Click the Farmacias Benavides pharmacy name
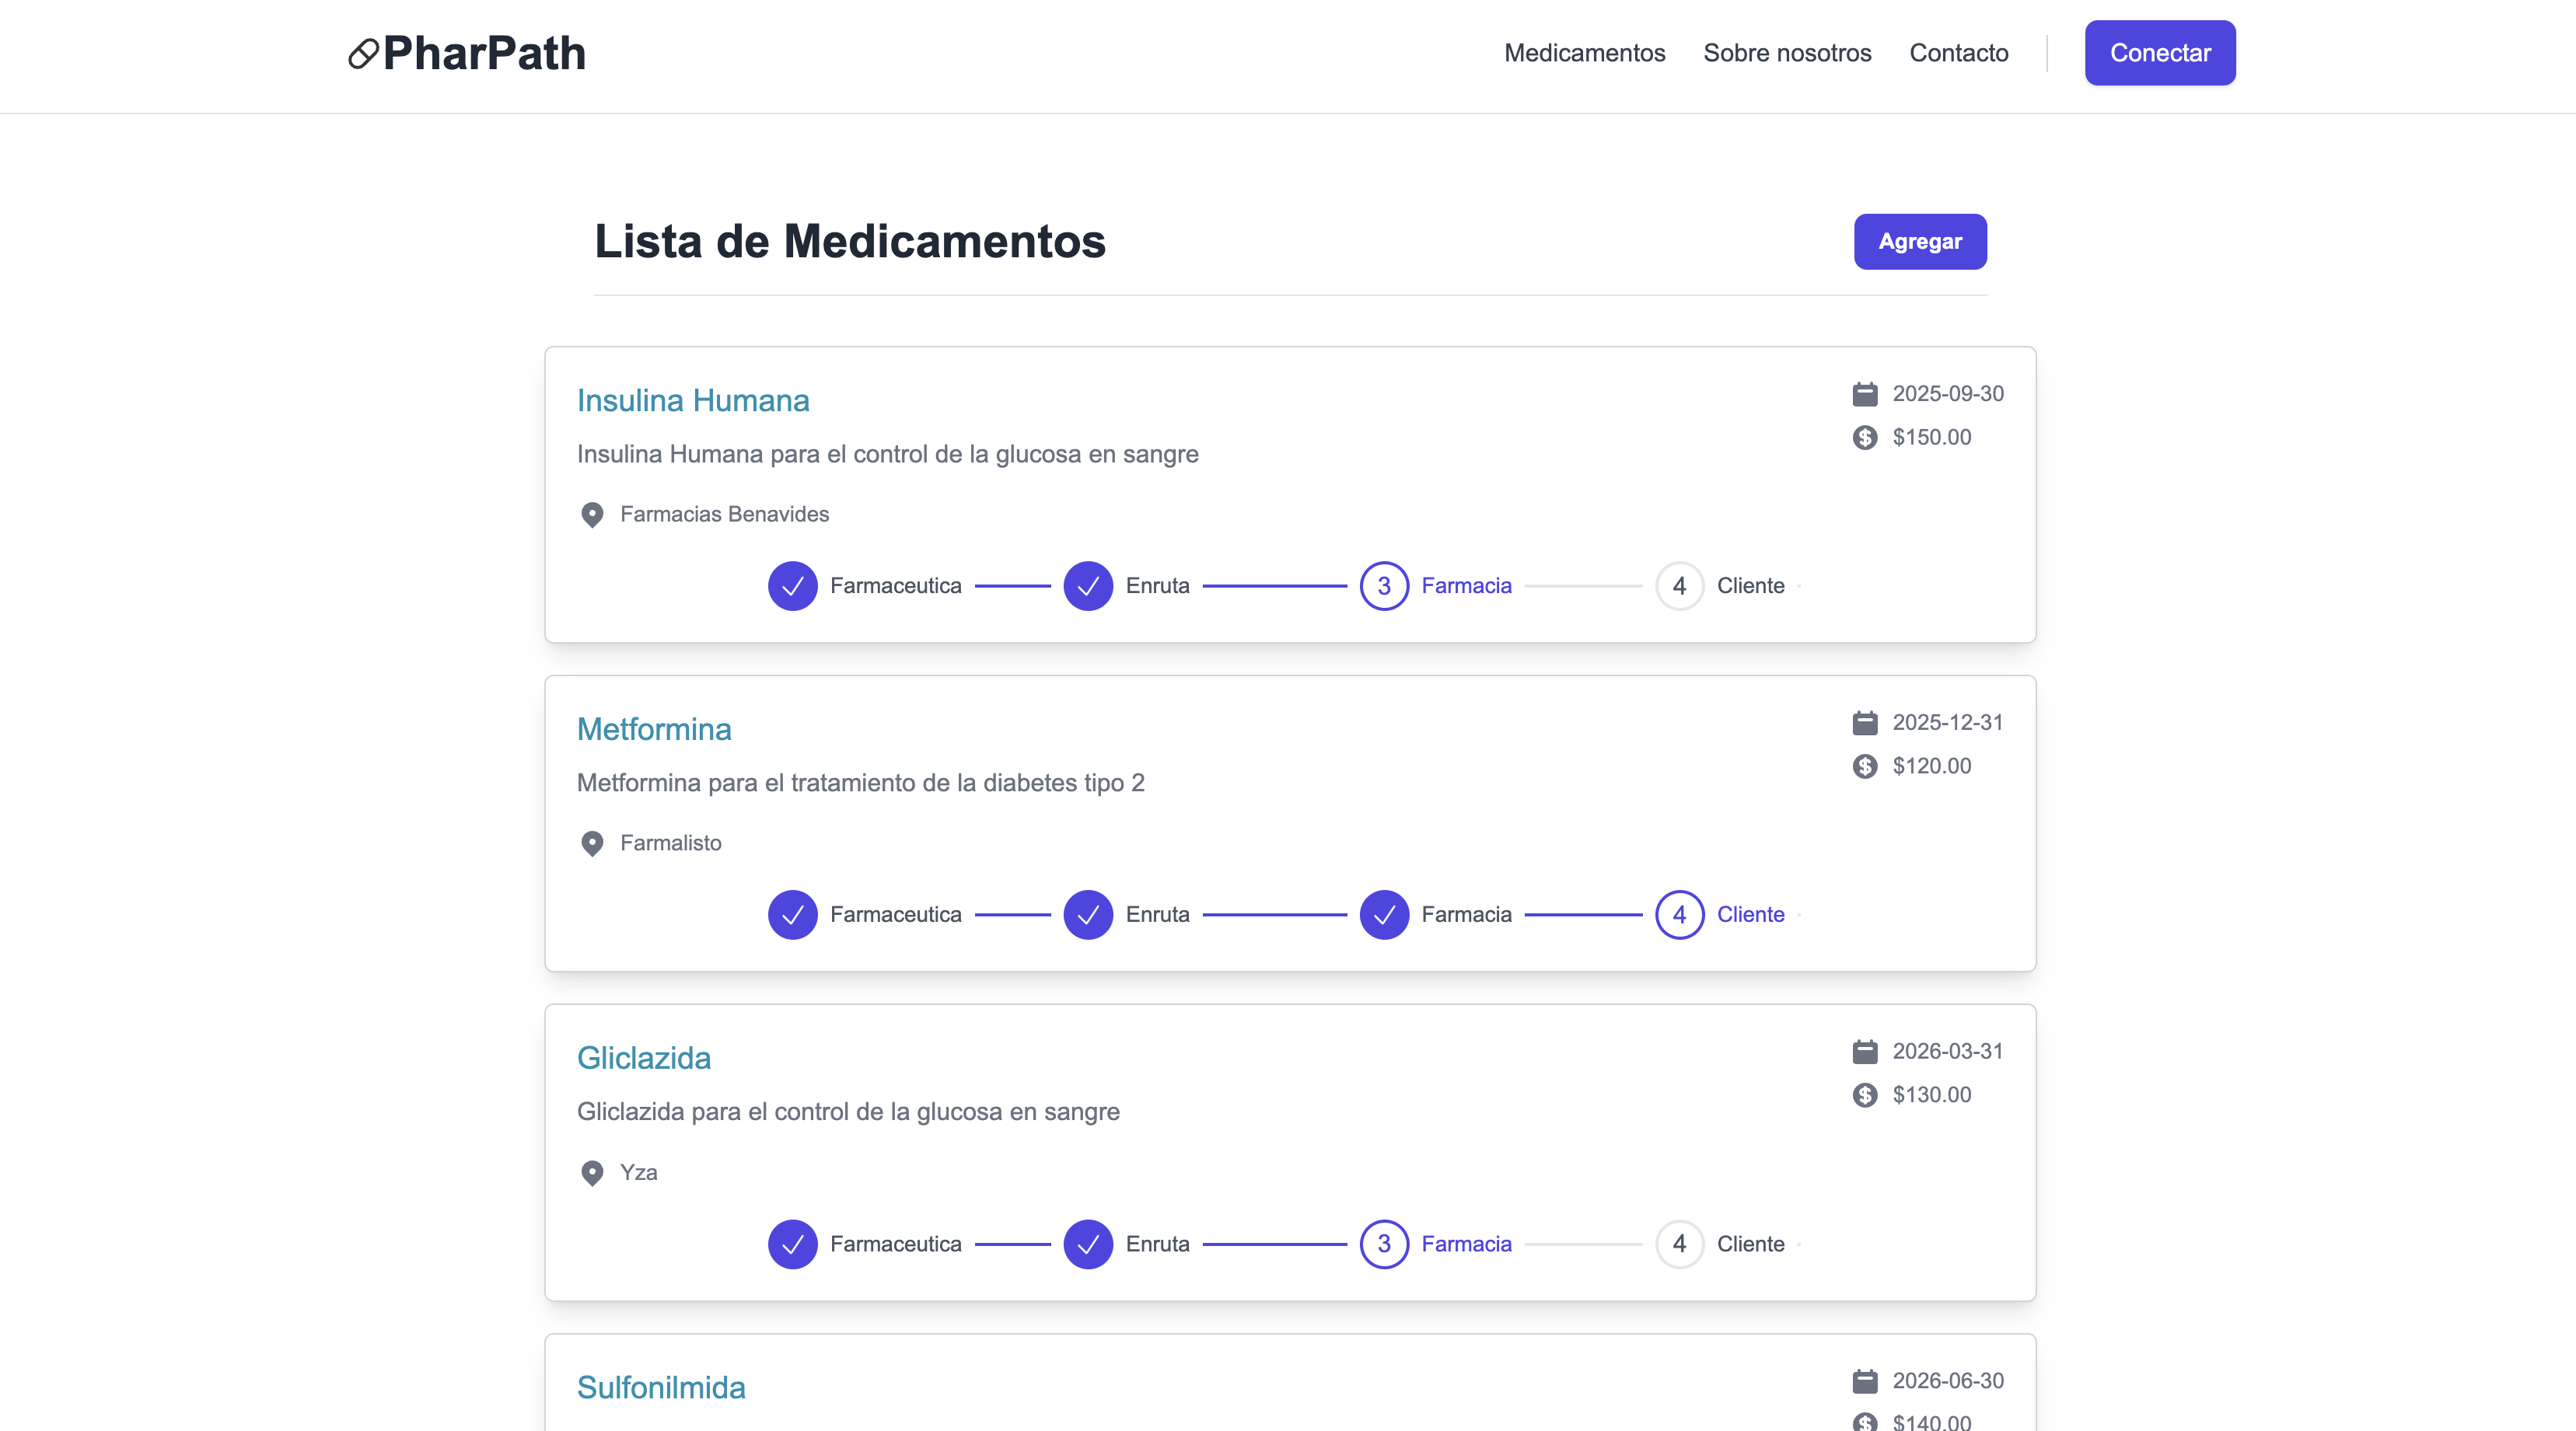The width and height of the screenshot is (2576, 1431). click(725, 514)
